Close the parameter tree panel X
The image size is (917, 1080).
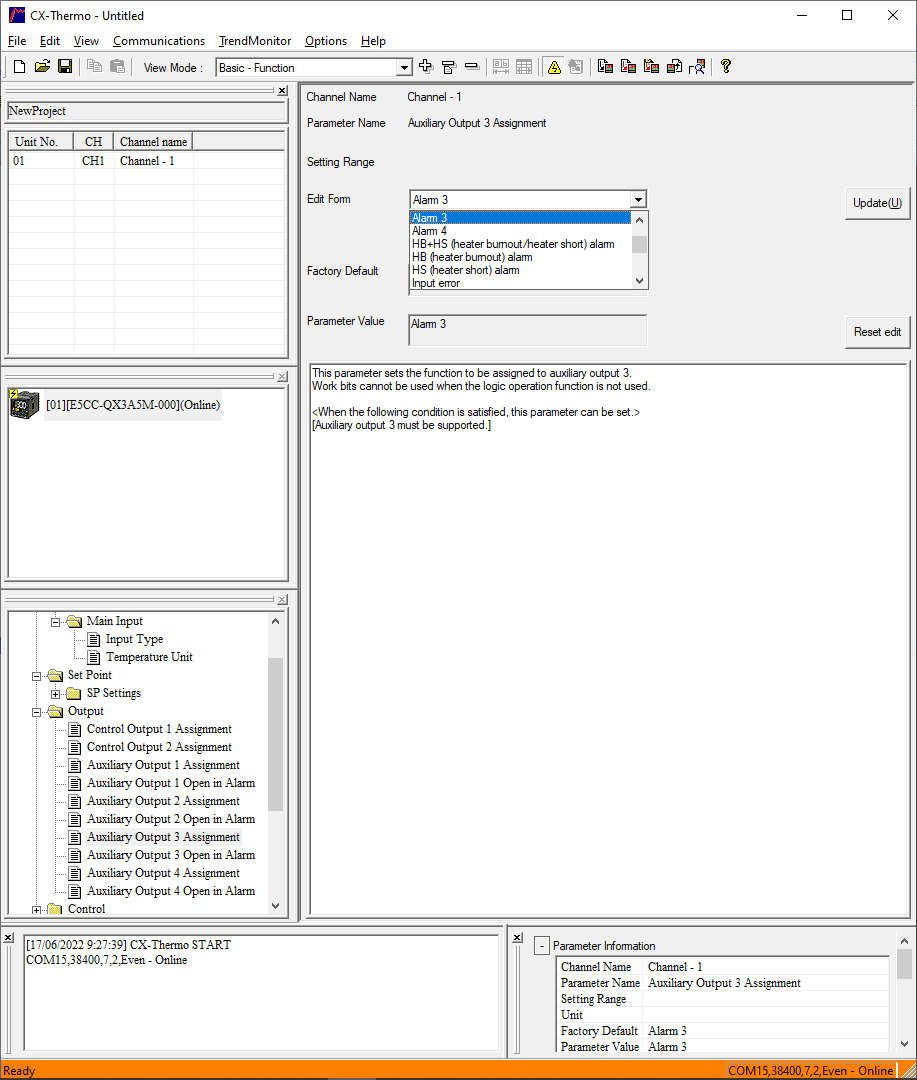pos(282,600)
